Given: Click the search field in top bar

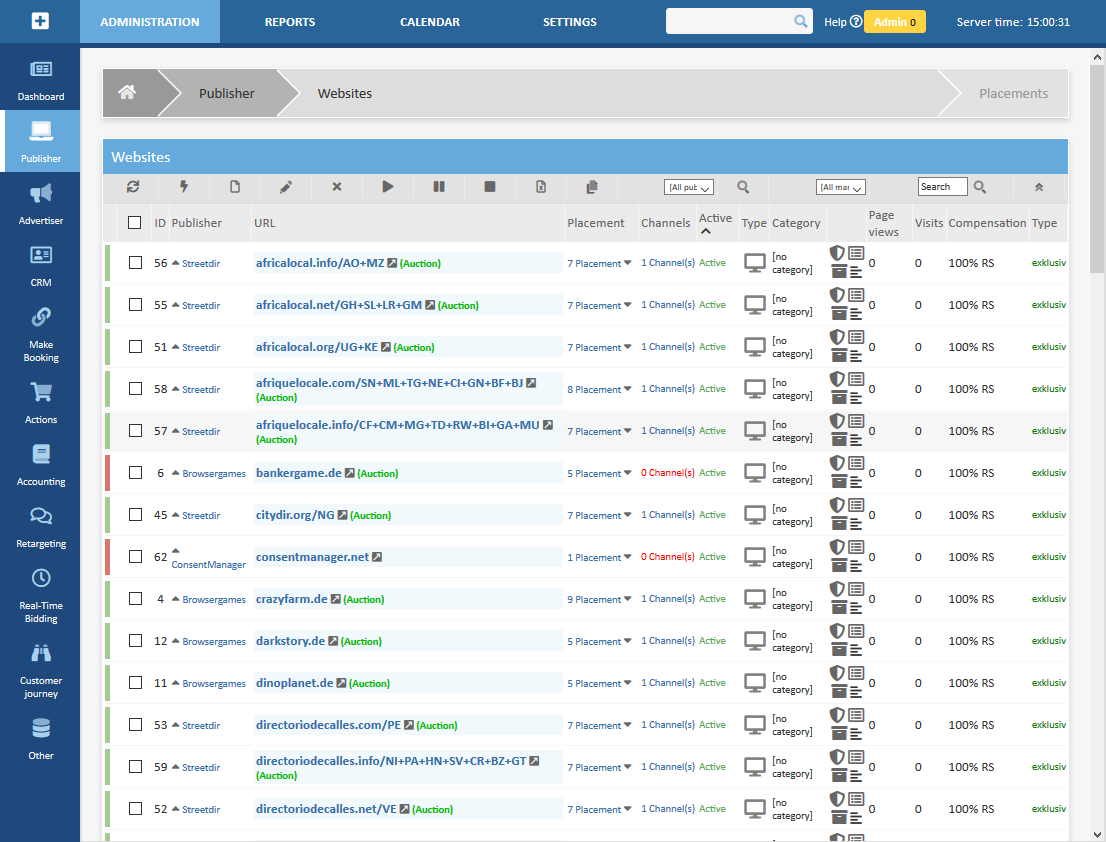Looking at the screenshot, I should (730, 21).
